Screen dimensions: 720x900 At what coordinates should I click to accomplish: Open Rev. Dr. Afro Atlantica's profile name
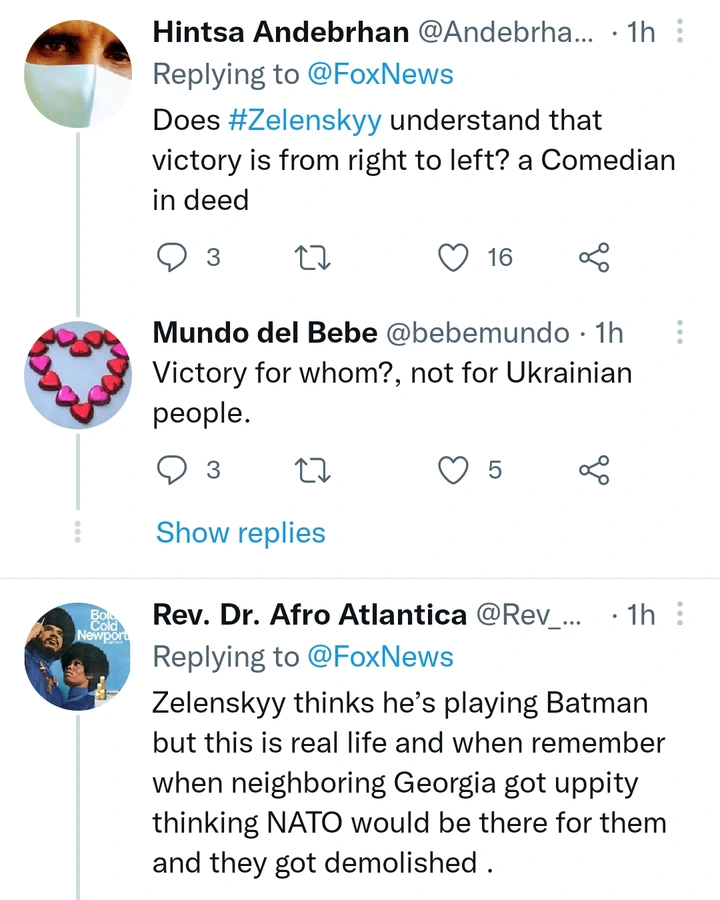pyautogui.click(x=309, y=615)
